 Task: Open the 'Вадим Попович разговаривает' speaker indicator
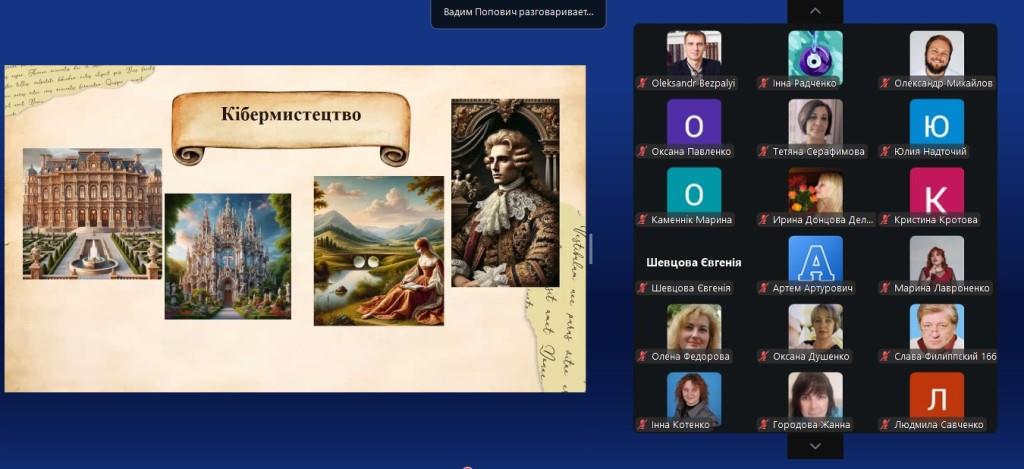coord(518,13)
